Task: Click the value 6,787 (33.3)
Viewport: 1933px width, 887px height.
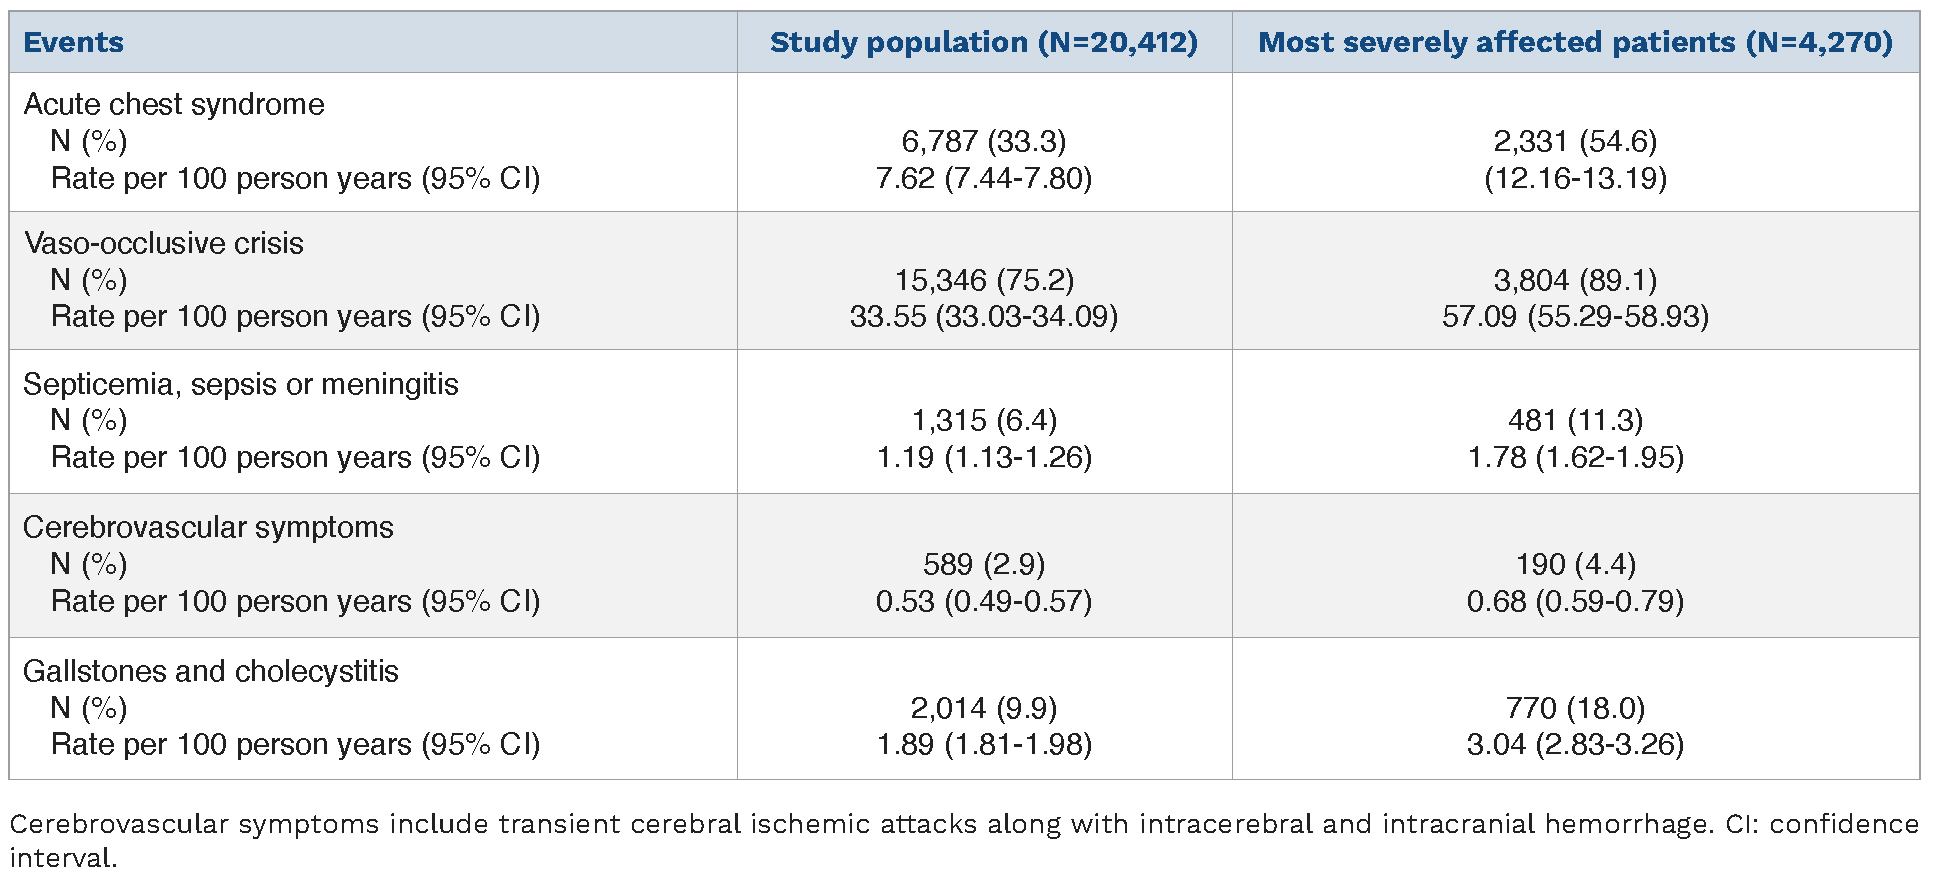Action: tap(983, 141)
